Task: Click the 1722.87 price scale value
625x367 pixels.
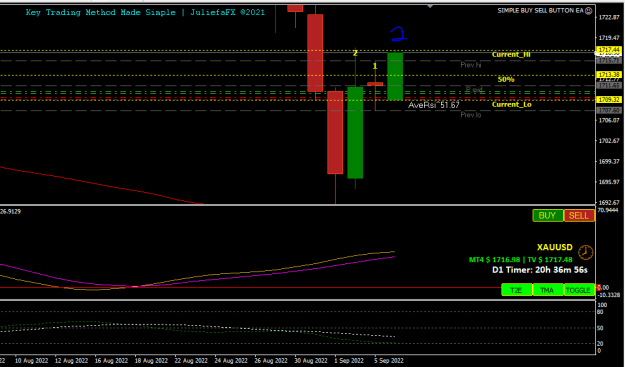Action: [609, 17]
